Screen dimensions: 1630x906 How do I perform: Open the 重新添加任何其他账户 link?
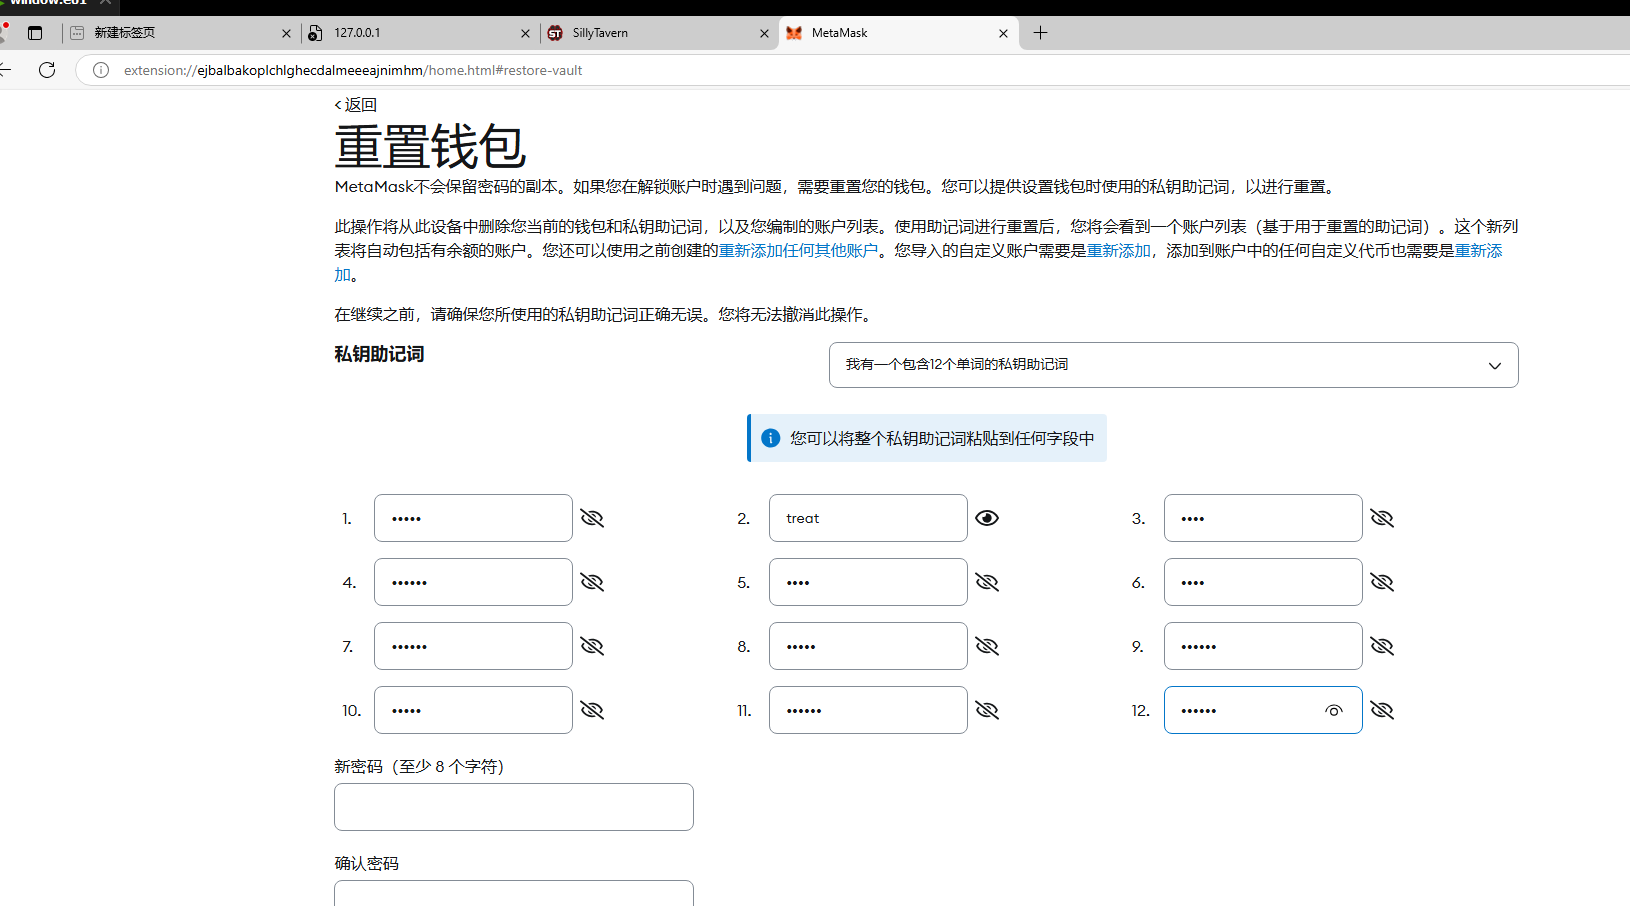798,251
